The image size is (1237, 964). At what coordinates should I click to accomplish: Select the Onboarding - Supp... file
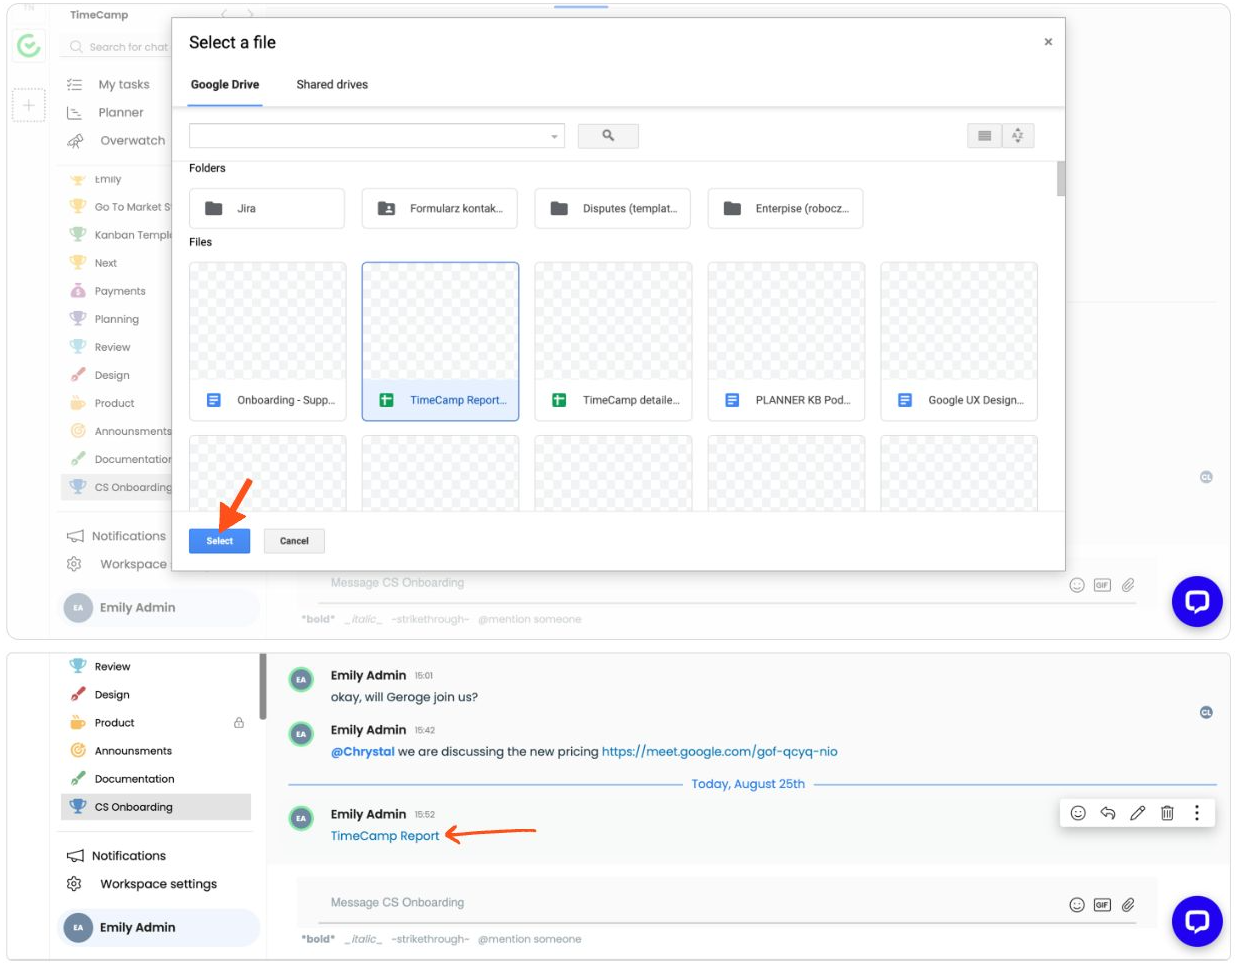pos(268,342)
